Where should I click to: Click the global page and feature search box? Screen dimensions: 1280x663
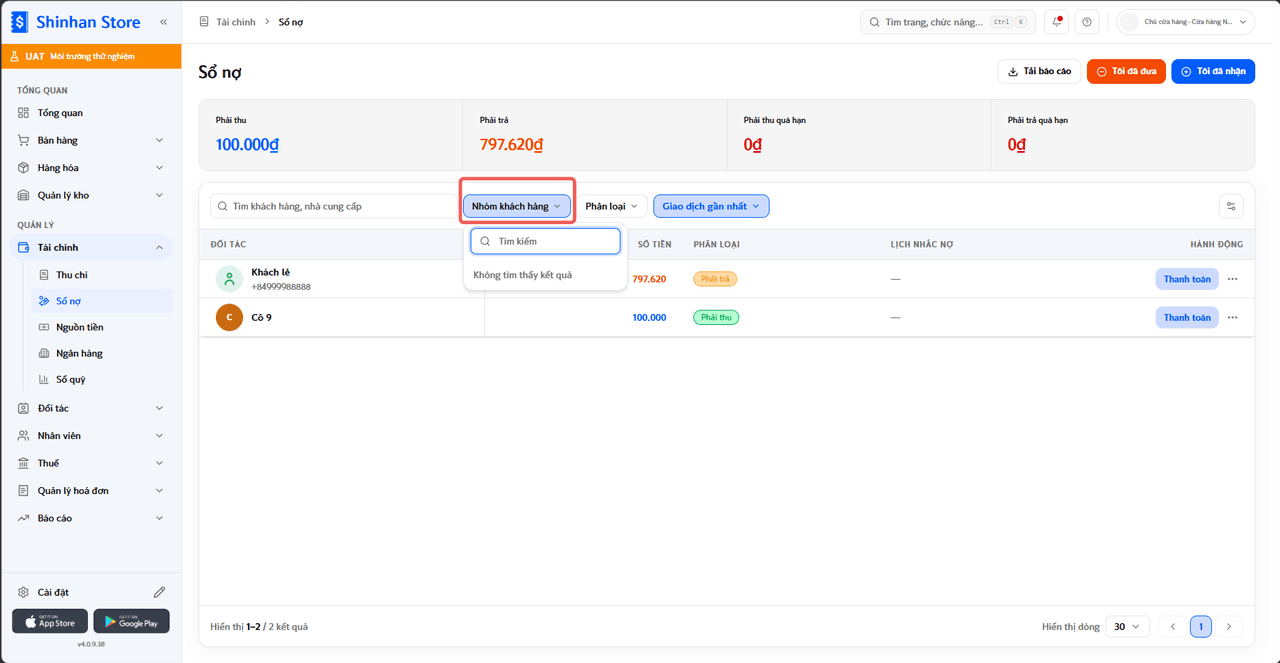point(948,22)
